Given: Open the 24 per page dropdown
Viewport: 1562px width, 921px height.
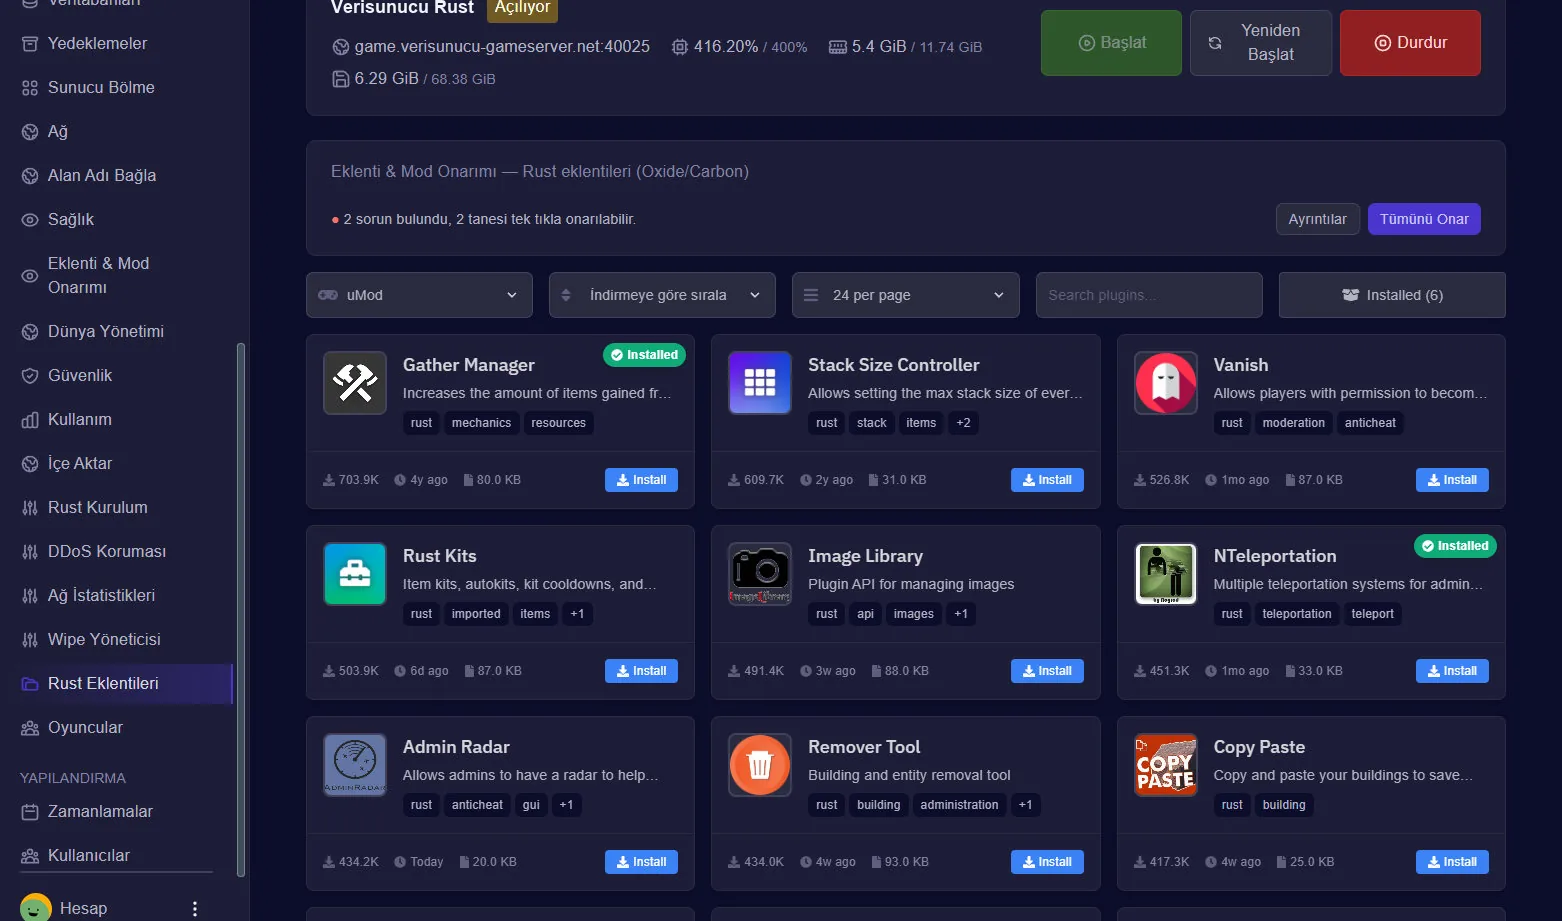Looking at the screenshot, I should click(906, 295).
